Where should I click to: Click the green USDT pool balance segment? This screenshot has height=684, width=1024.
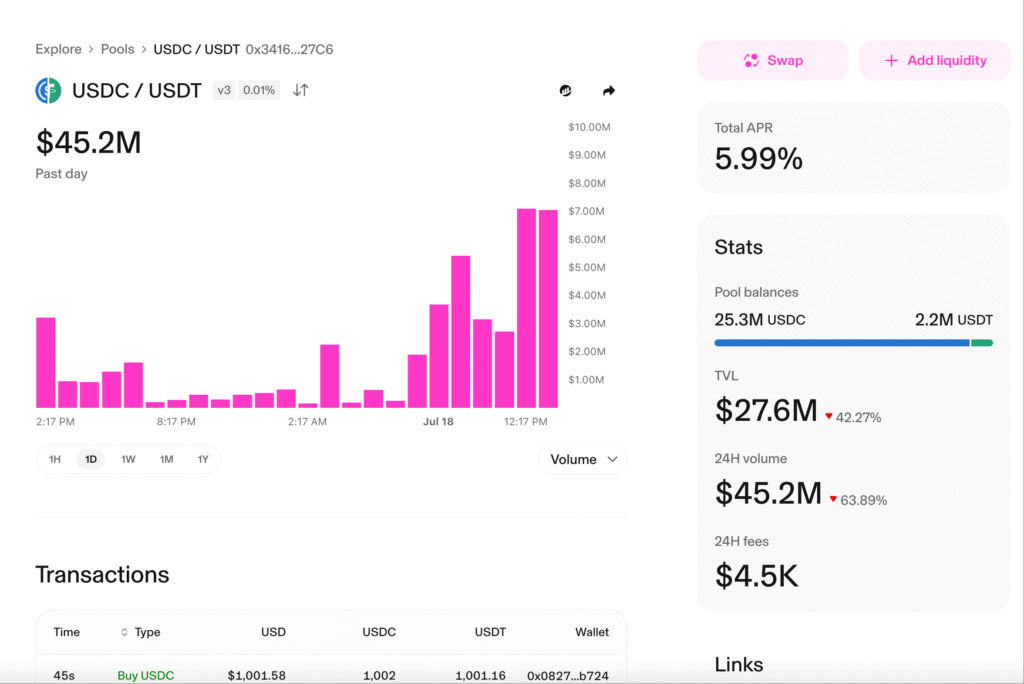click(x=982, y=342)
